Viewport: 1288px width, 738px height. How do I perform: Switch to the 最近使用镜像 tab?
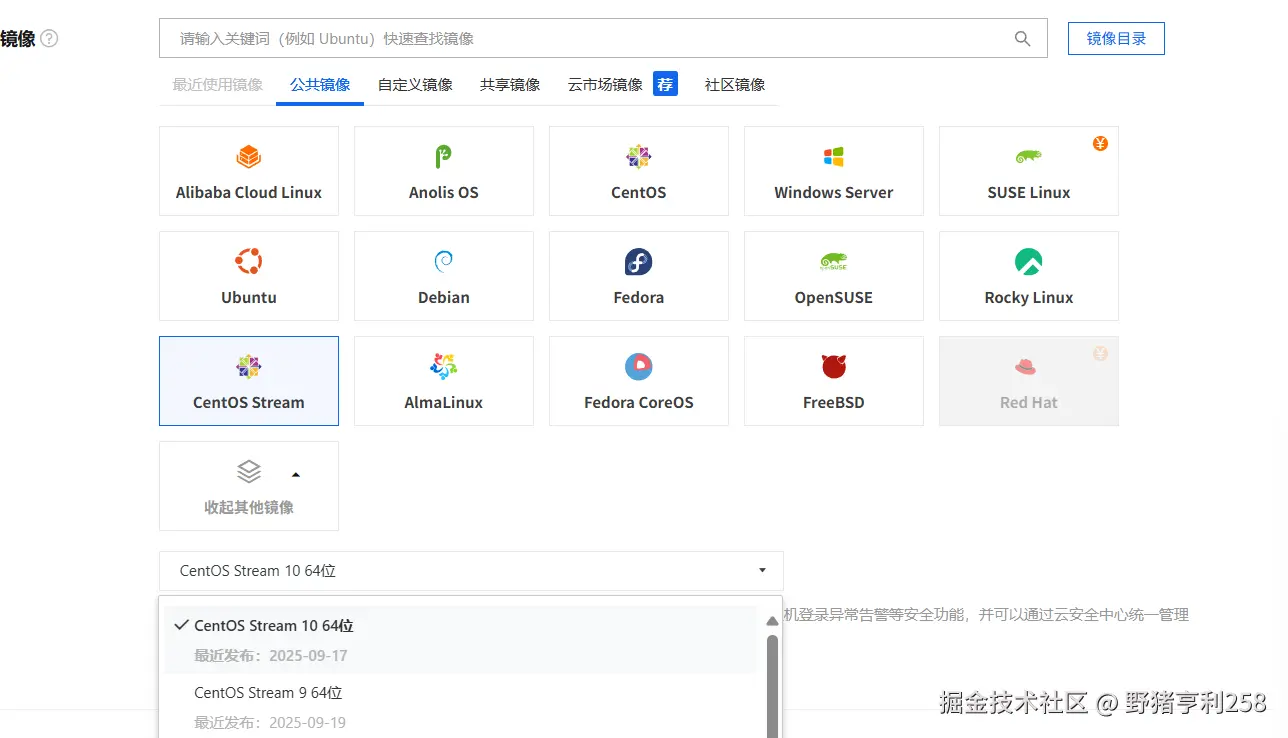pyautogui.click(x=218, y=85)
